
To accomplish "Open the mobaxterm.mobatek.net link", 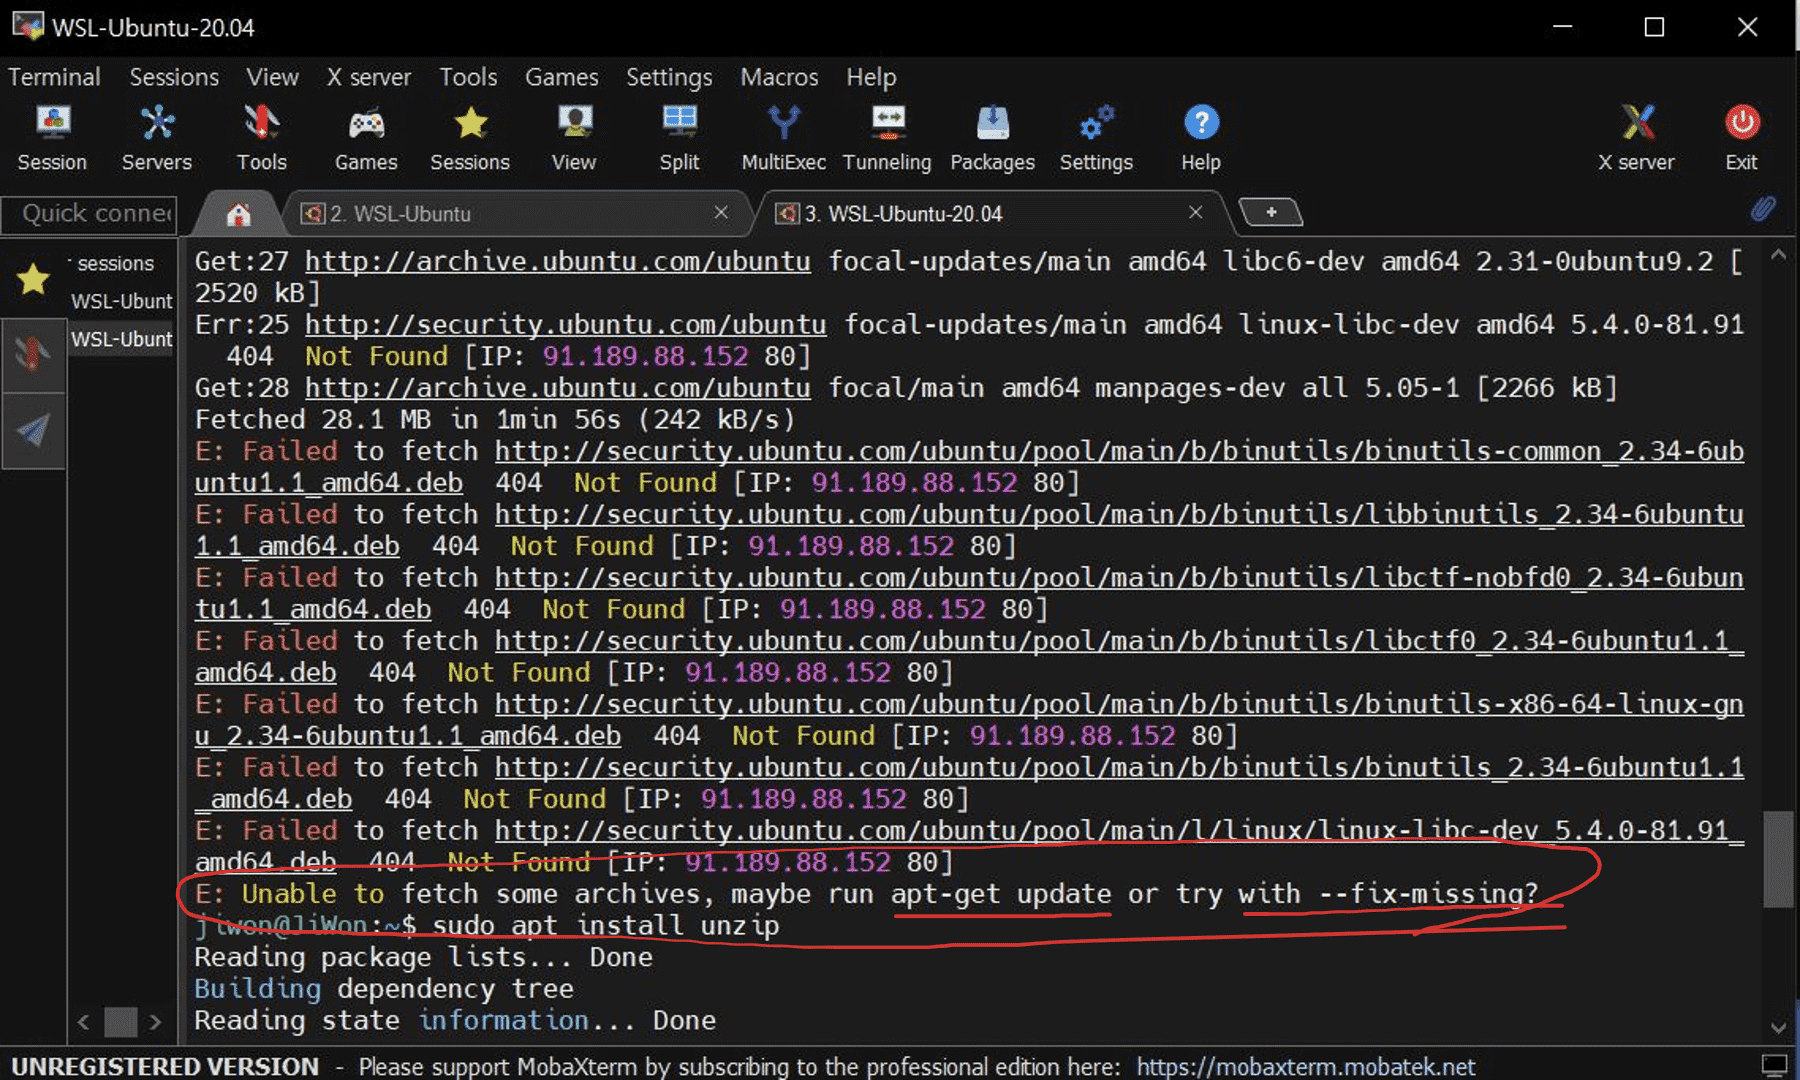I will [x=1305, y=1067].
